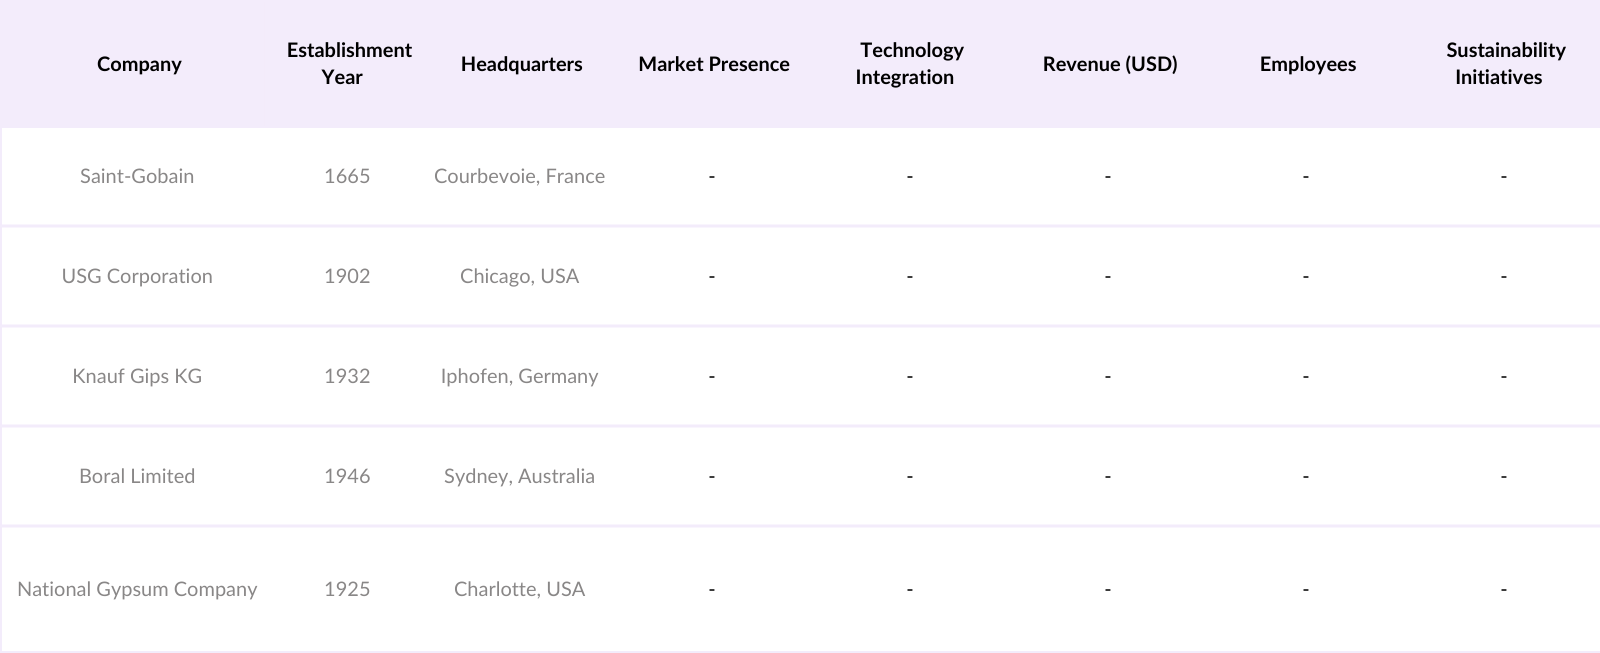Select the Establishment Year column header

click(349, 64)
